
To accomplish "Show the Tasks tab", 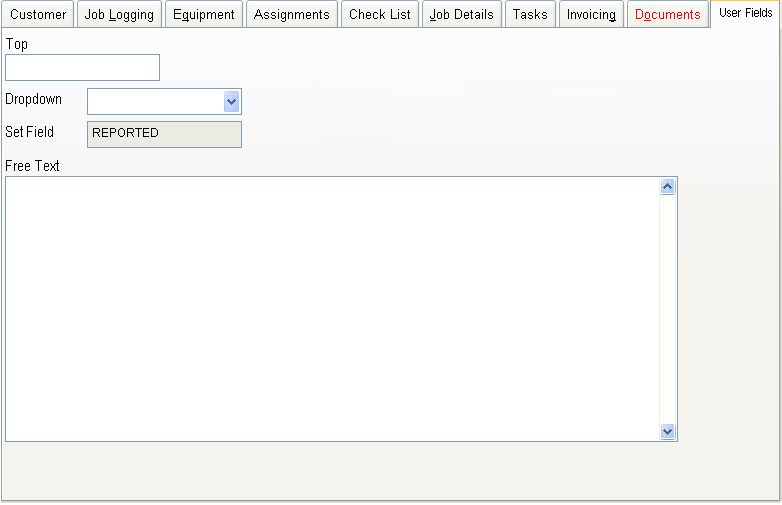I will [530, 15].
